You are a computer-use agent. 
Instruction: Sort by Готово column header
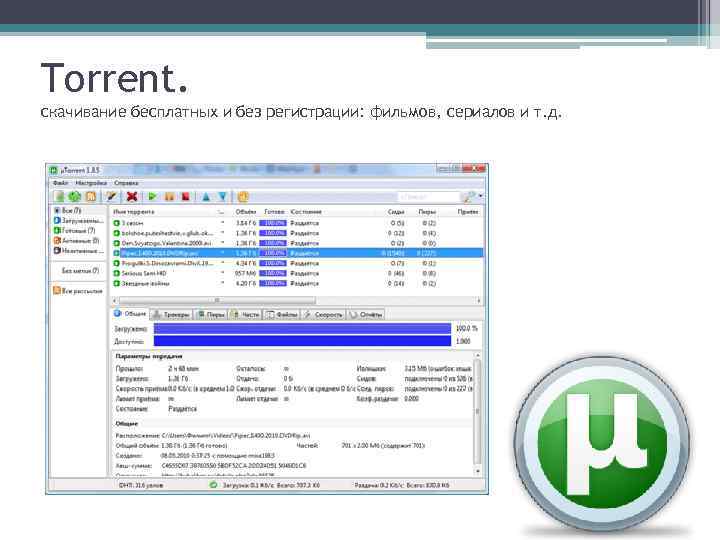(x=274, y=212)
